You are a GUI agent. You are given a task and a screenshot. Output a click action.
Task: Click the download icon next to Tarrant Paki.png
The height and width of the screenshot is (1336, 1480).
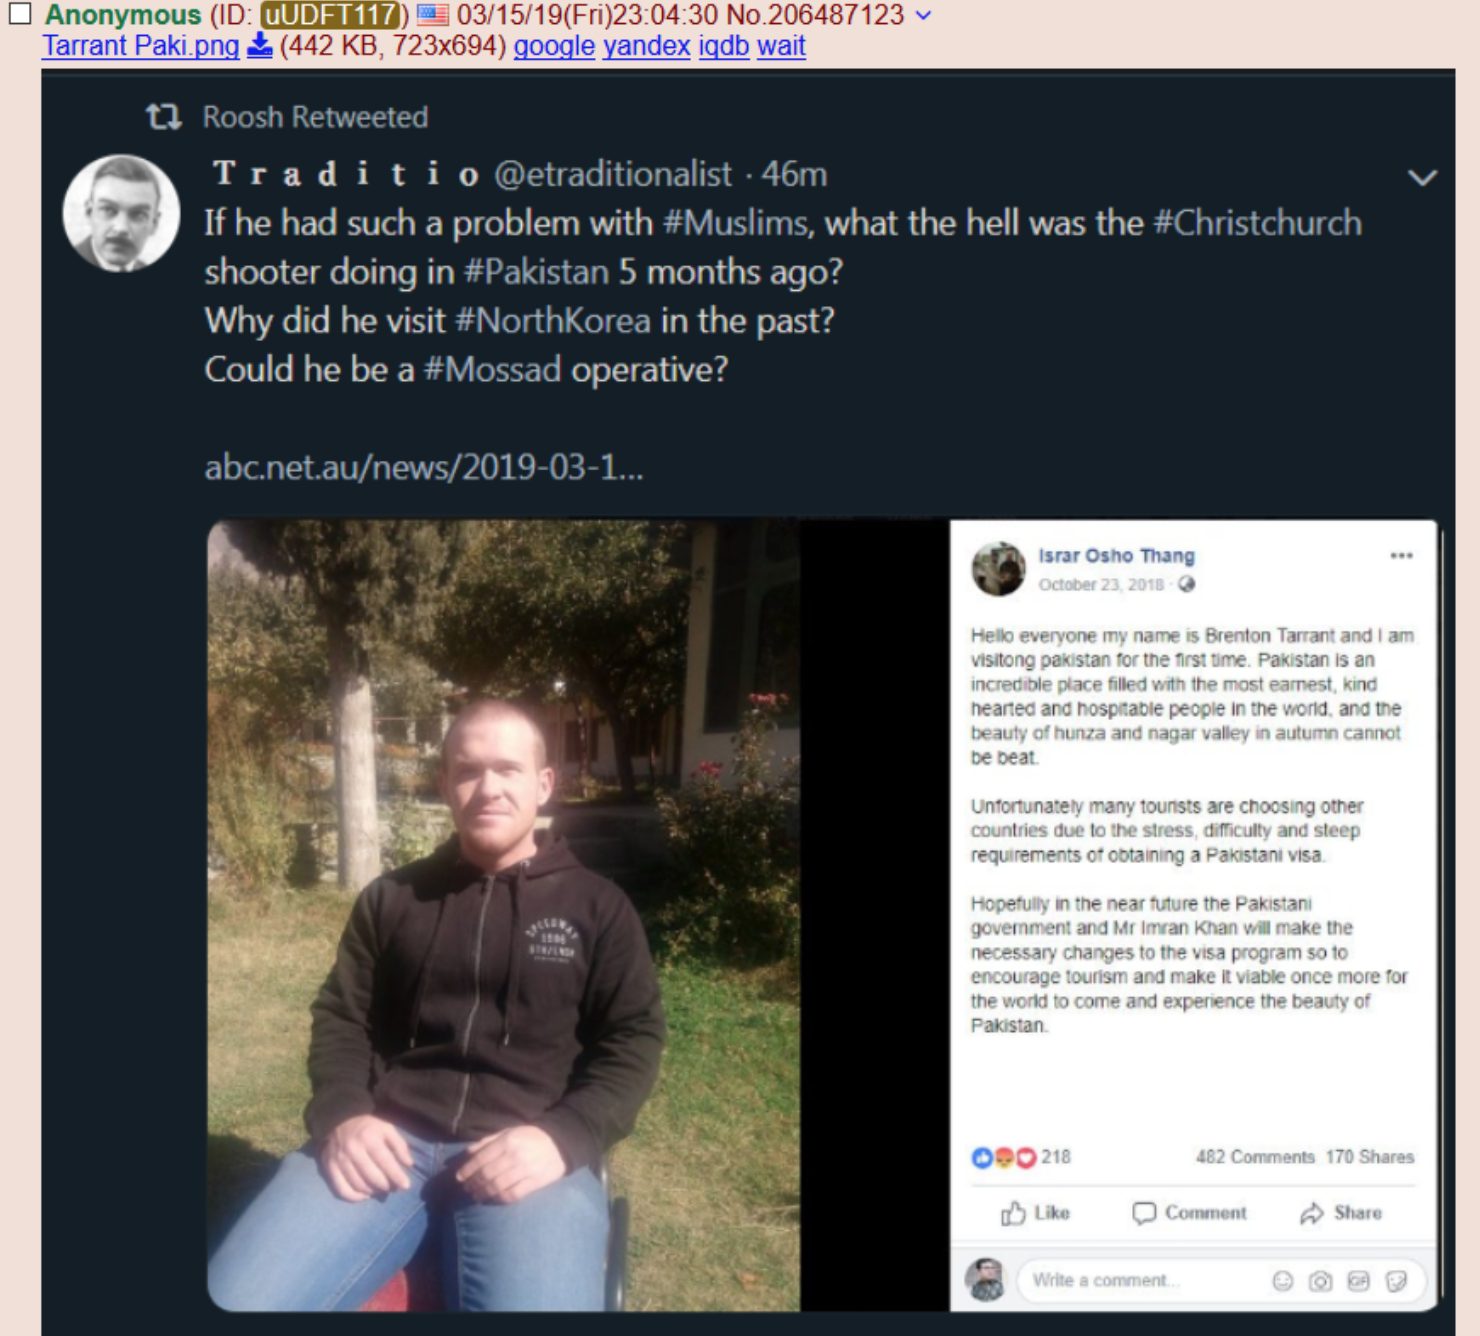click(x=260, y=46)
